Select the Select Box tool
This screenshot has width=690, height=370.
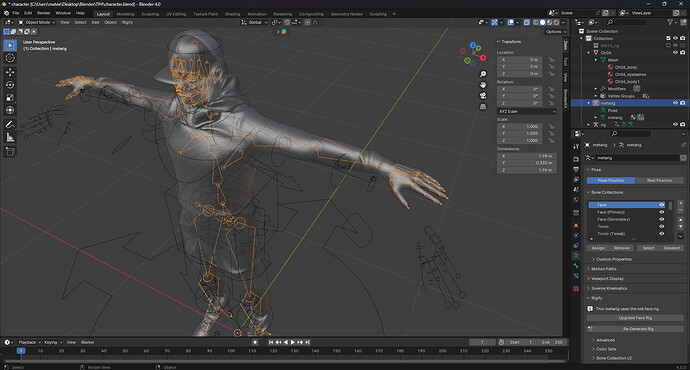(10, 45)
